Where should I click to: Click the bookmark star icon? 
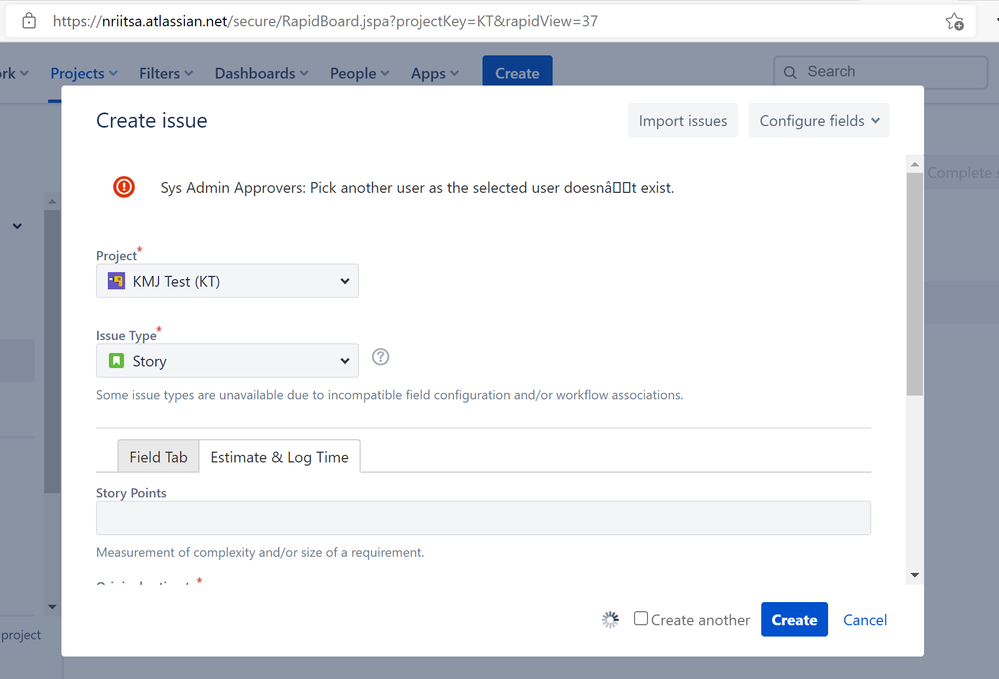[954, 22]
